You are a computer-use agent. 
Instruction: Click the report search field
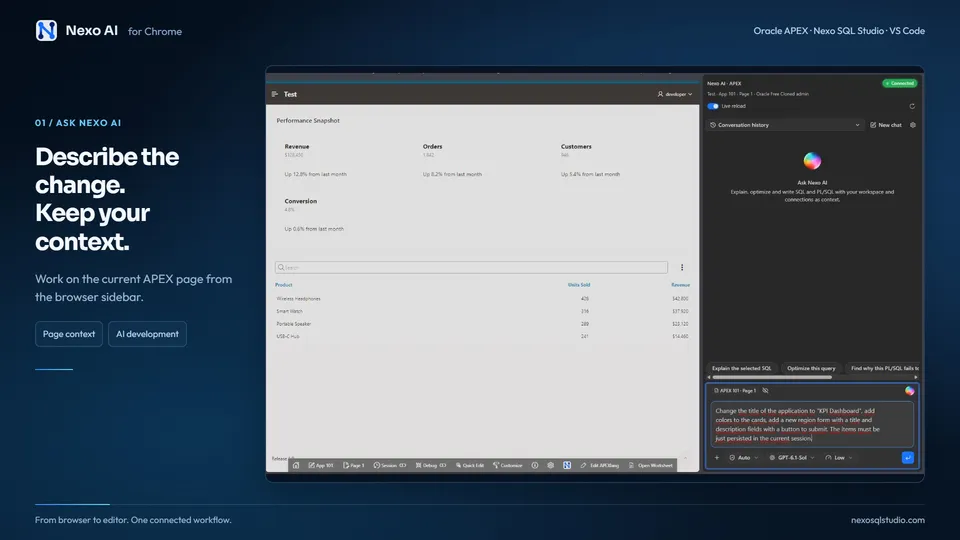click(471, 268)
